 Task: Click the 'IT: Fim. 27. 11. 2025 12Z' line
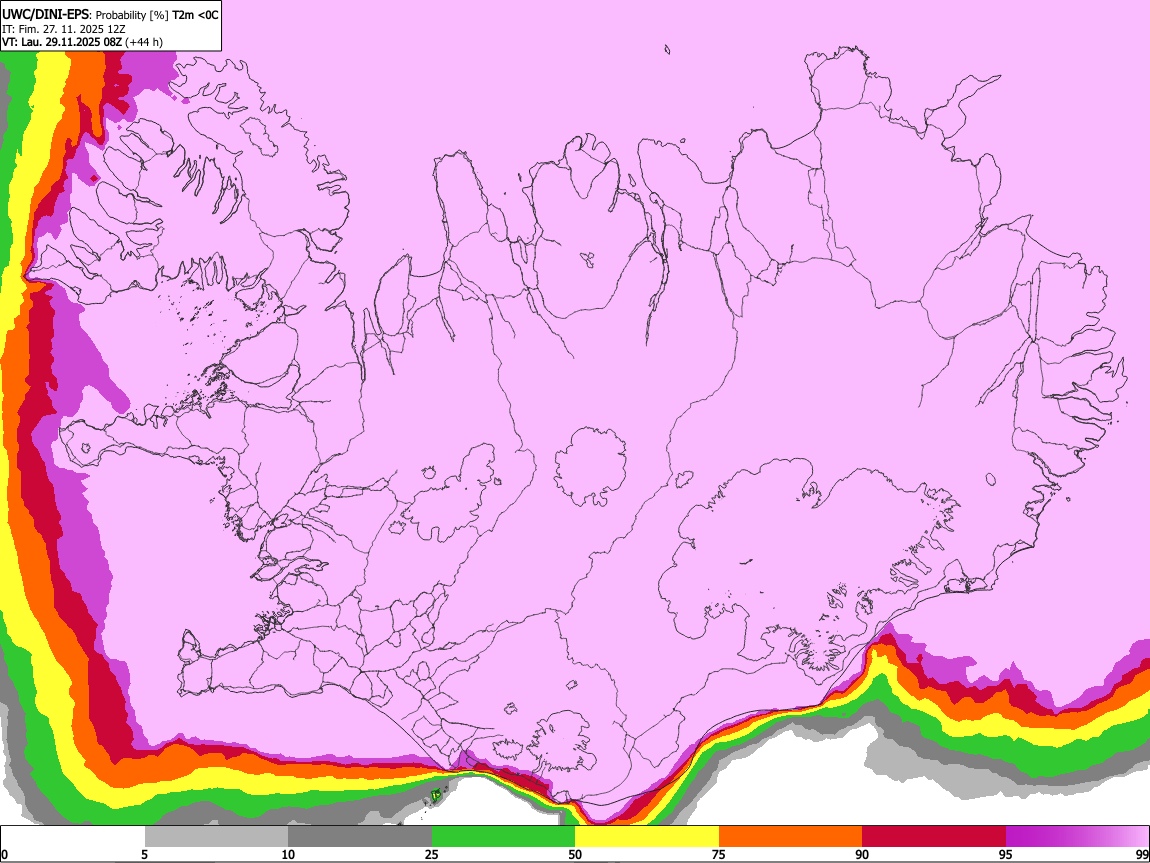(64, 29)
